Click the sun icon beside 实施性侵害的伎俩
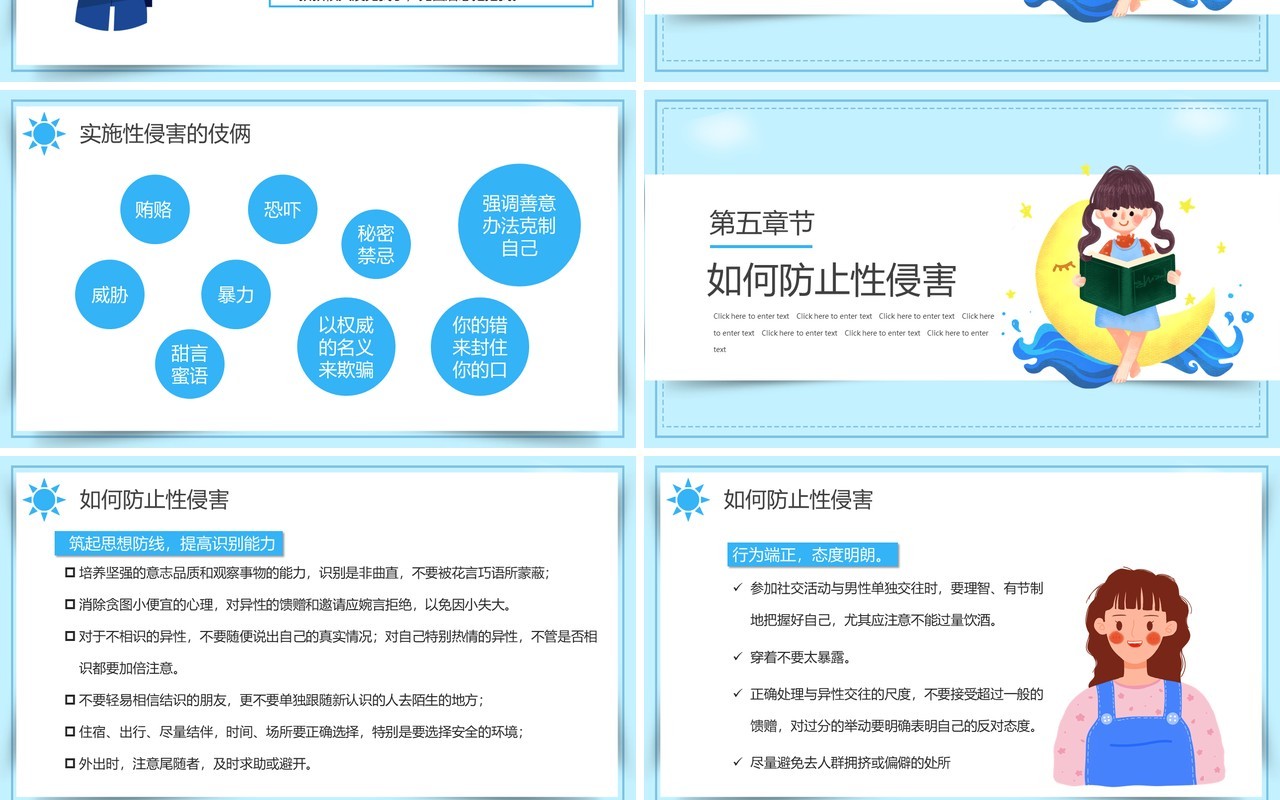 coord(44,134)
